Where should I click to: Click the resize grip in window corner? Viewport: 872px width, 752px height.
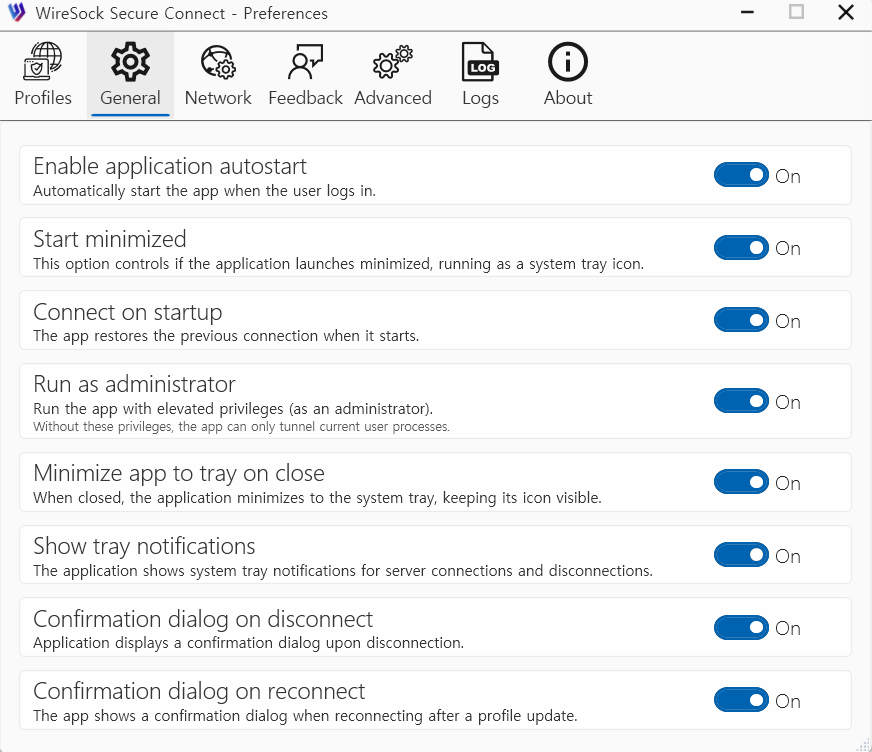point(863,744)
